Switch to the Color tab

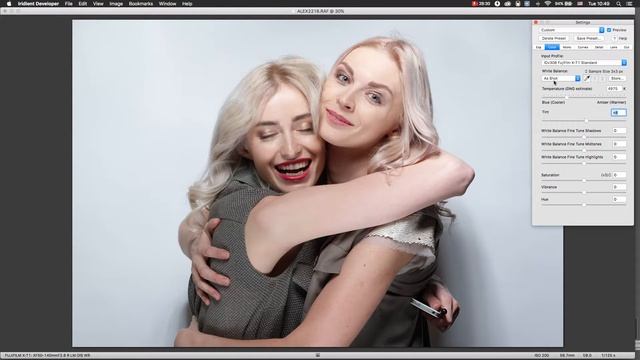point(552,47)
